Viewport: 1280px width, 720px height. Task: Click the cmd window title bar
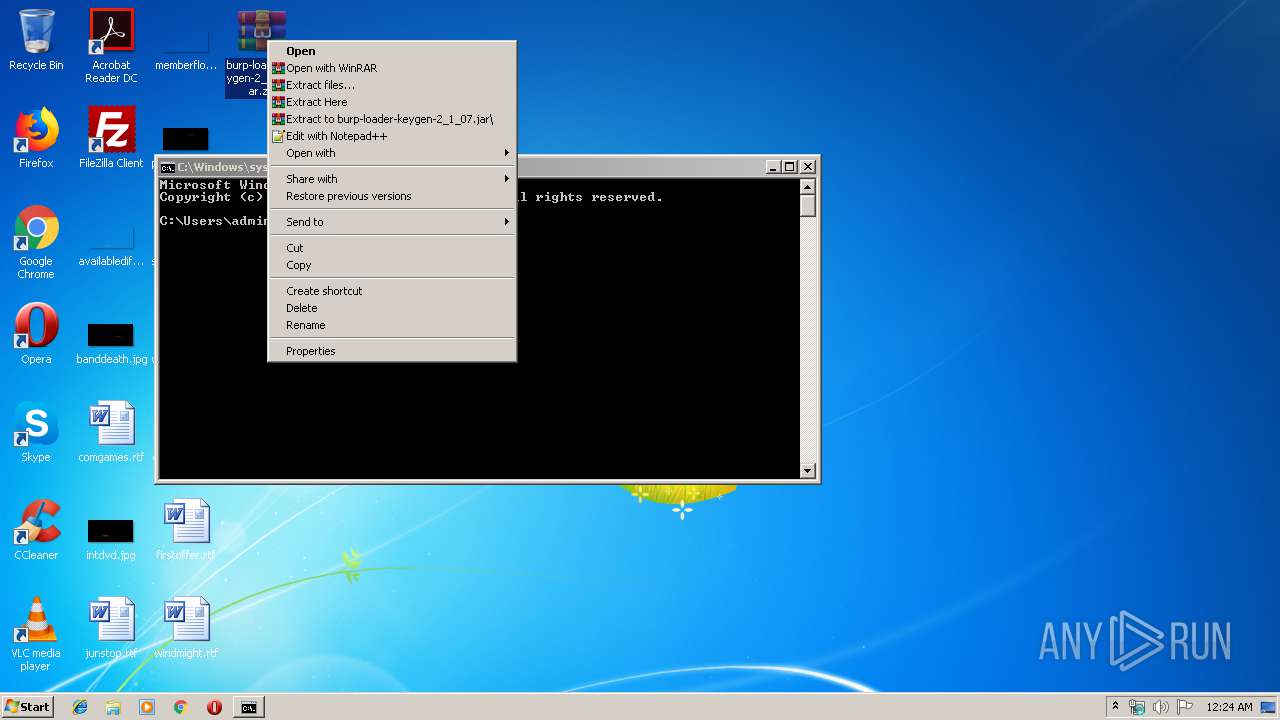(x=640, y=167)
